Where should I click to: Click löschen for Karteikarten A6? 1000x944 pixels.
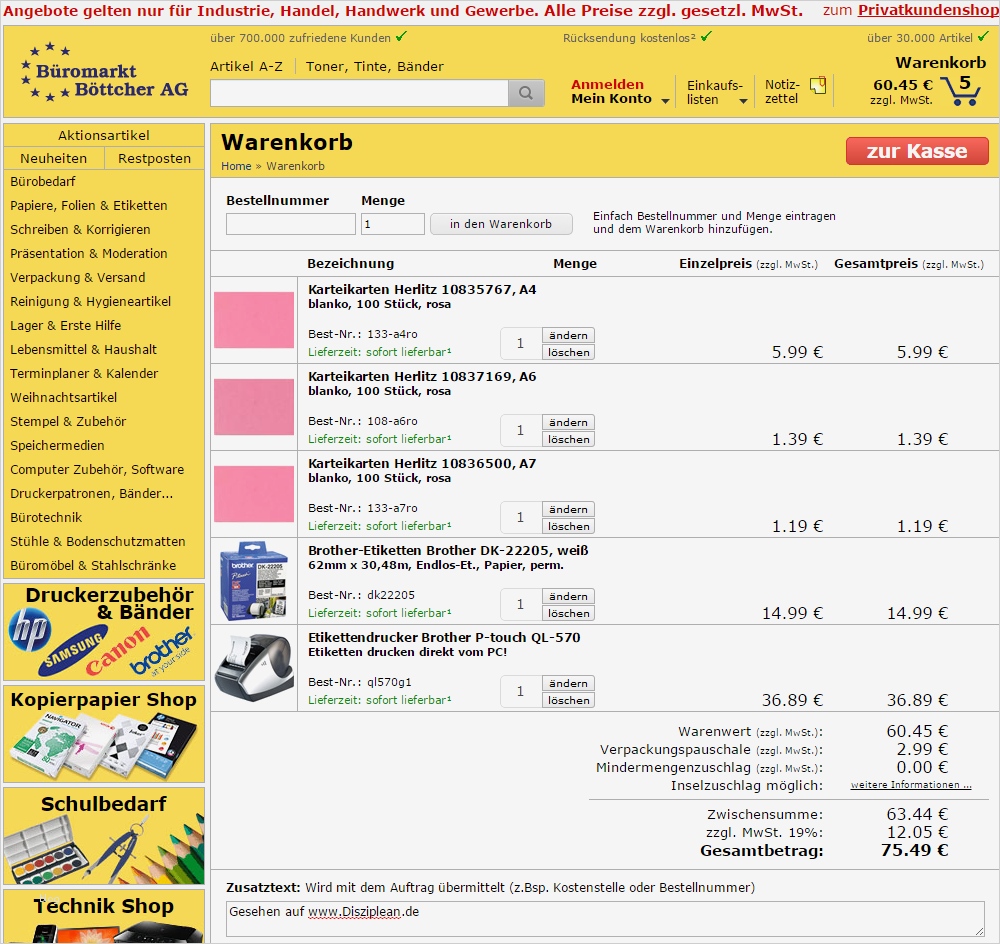568,439
